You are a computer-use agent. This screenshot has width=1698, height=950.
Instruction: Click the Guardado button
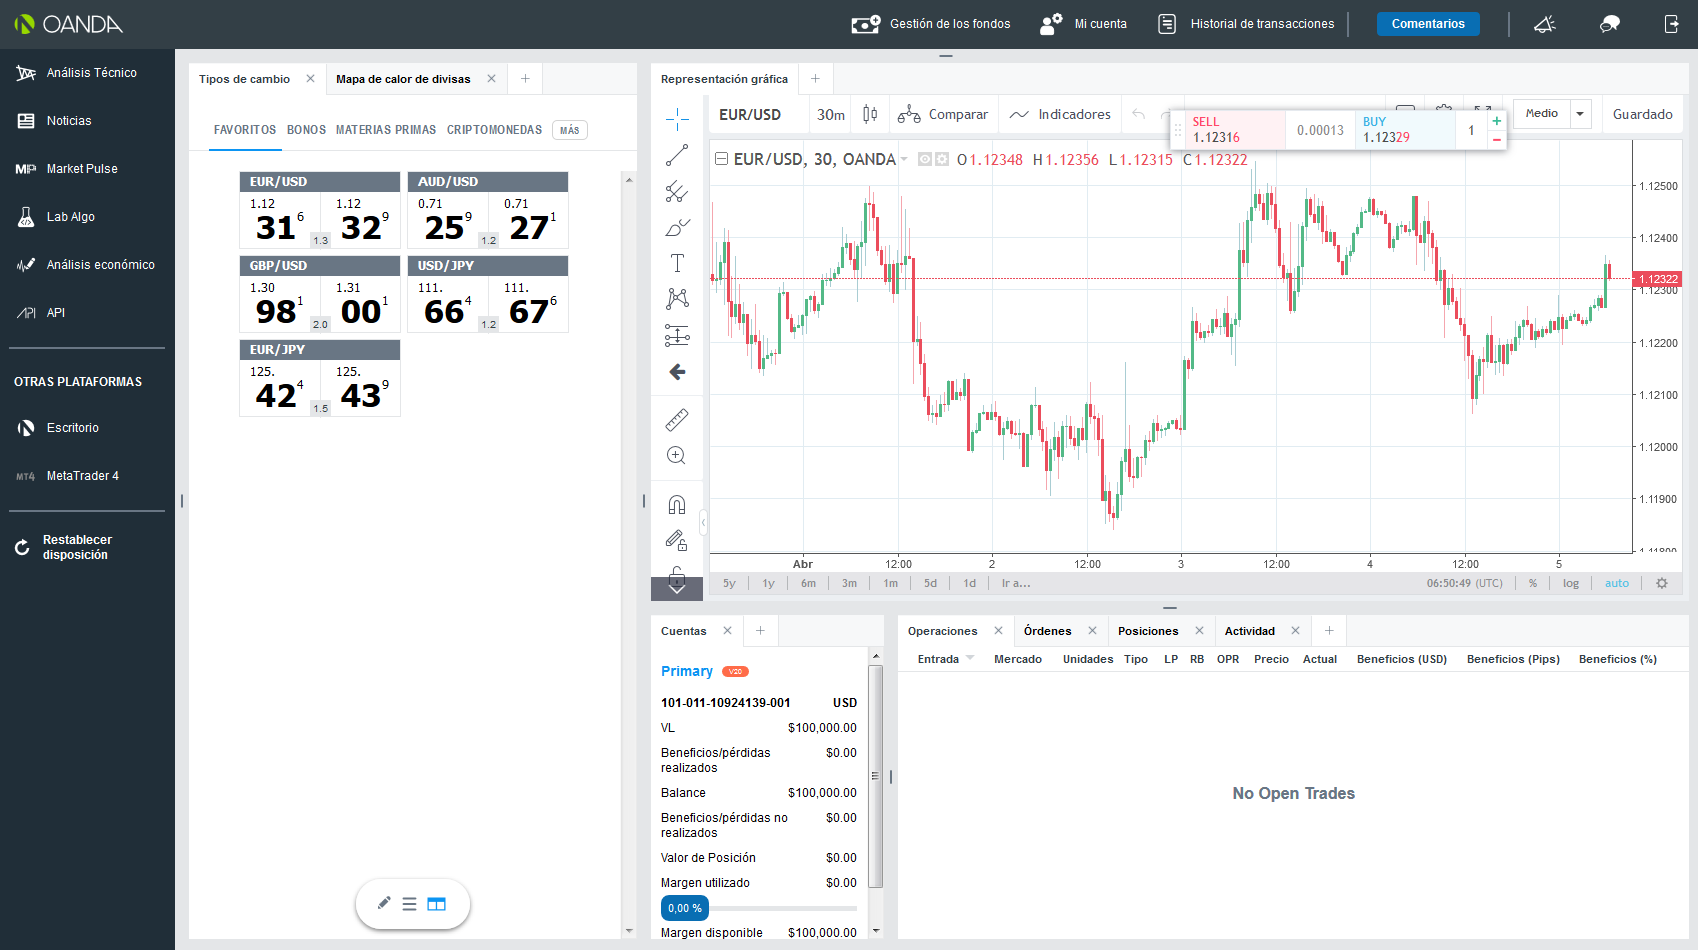coord(1642,115)
